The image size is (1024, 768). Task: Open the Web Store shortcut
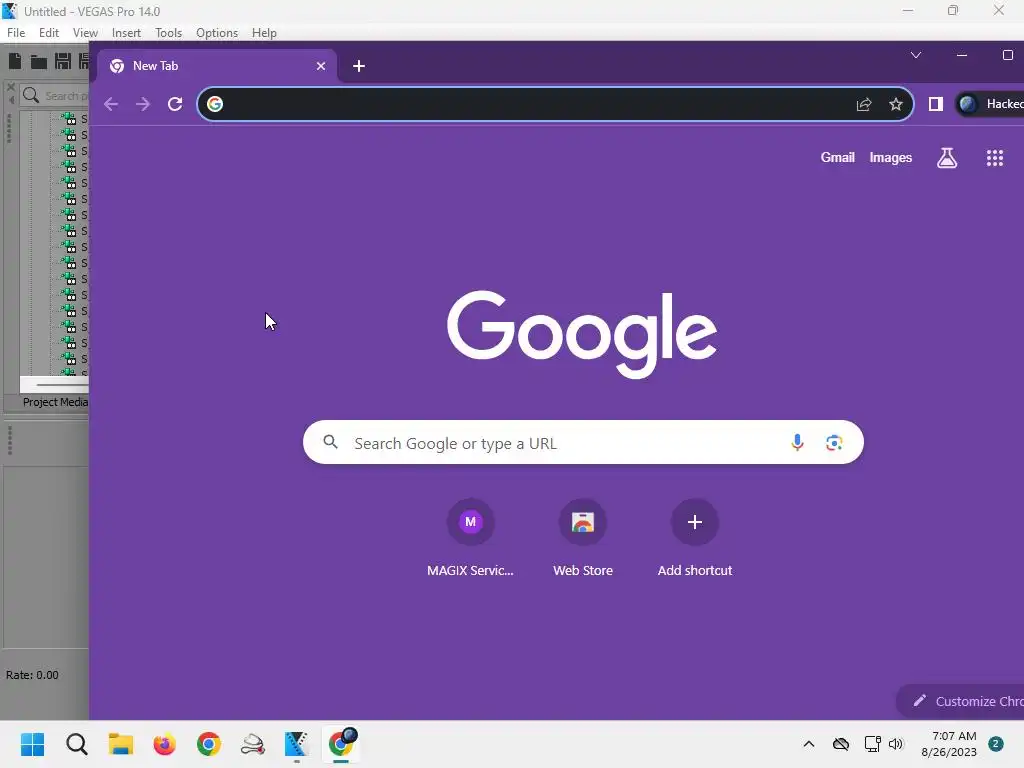pyautogui.click(x=583, y=537)
